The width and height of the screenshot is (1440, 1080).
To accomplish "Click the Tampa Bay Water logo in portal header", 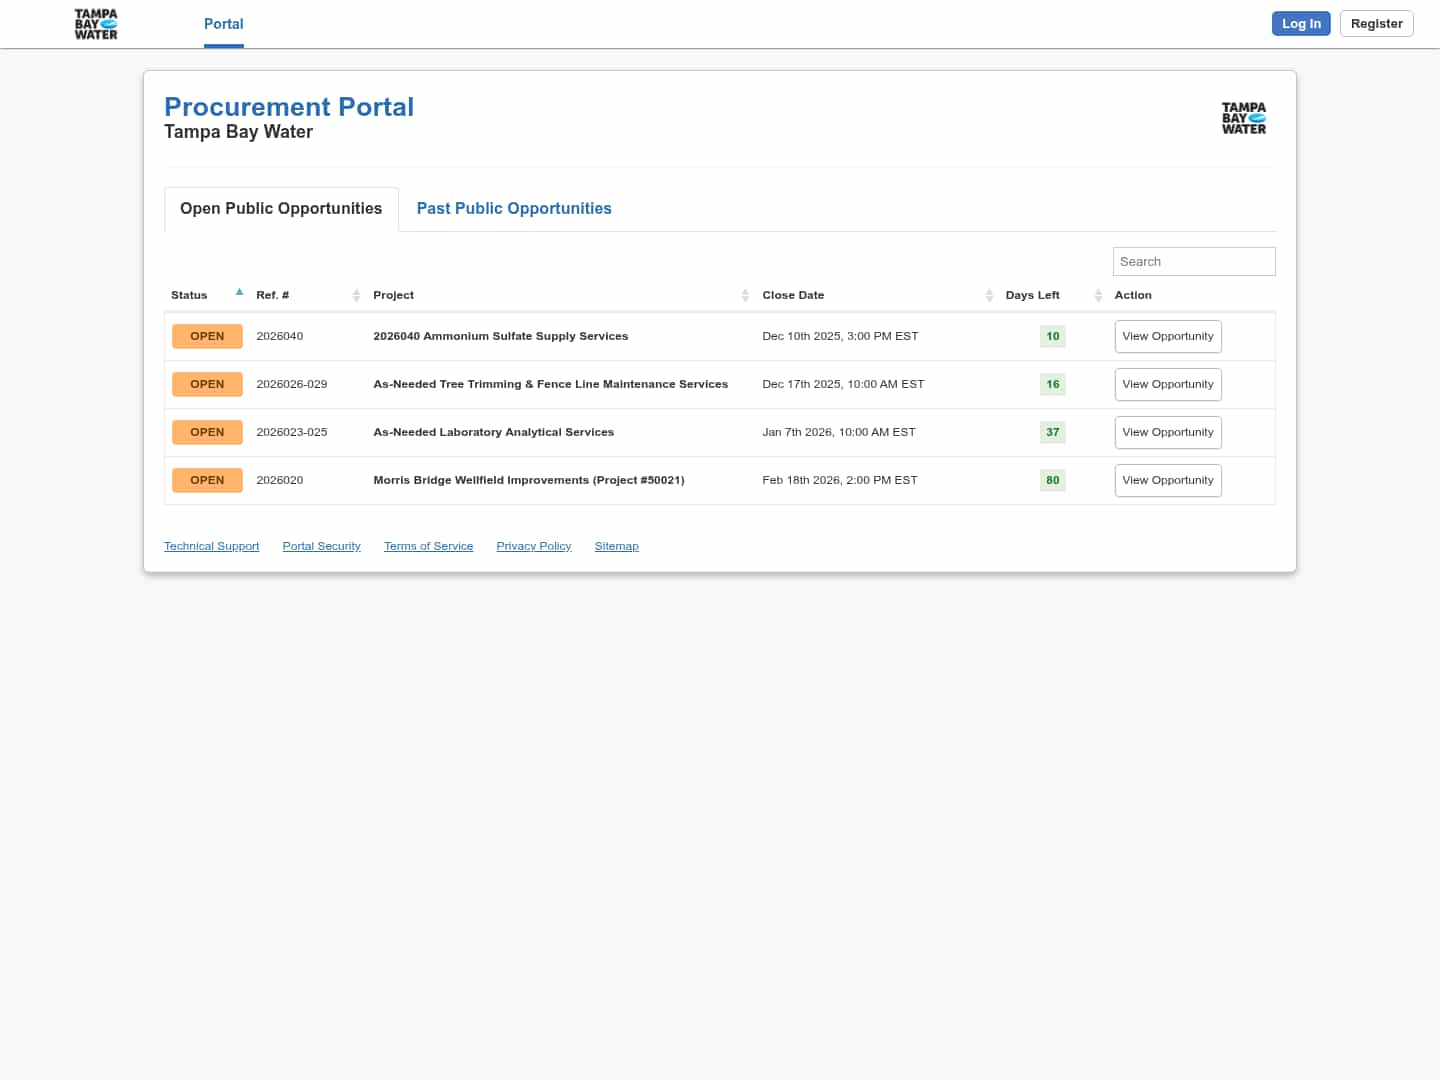I will (1243, 118).
